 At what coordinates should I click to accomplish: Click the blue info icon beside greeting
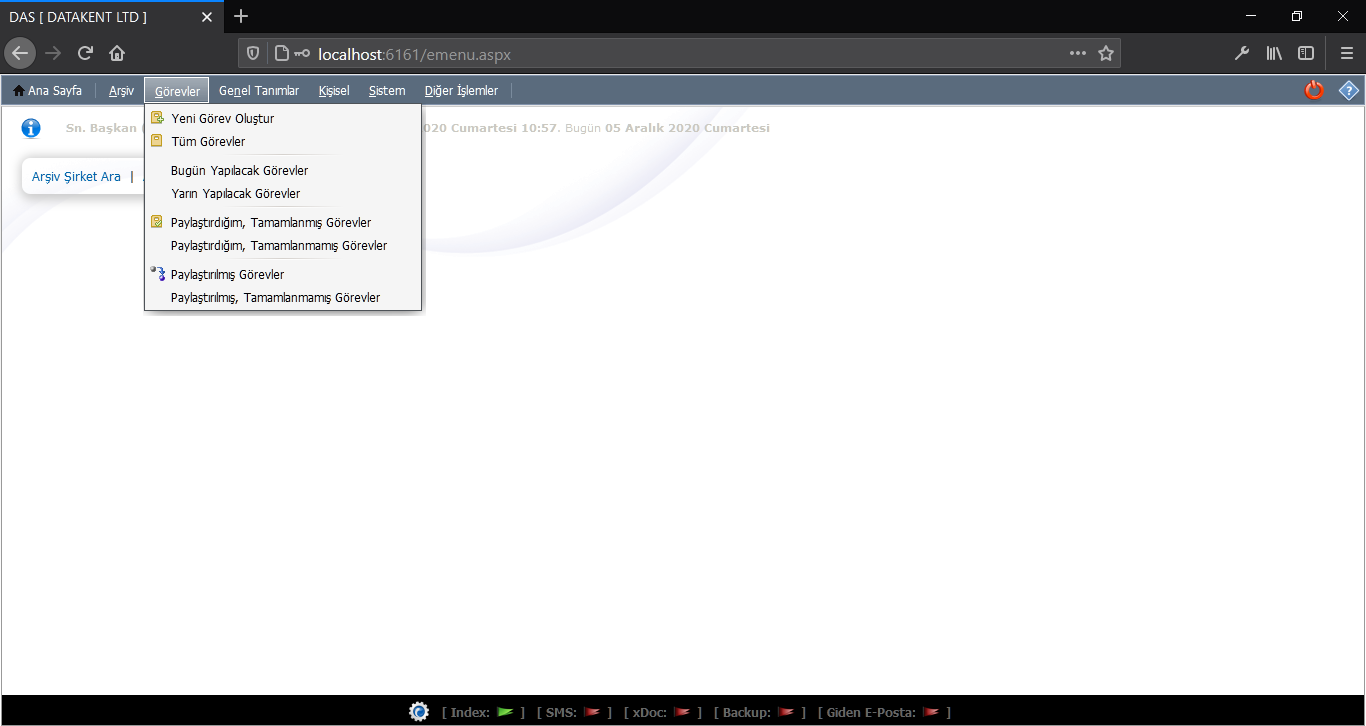pyautogui.click(x=31, y=128)
